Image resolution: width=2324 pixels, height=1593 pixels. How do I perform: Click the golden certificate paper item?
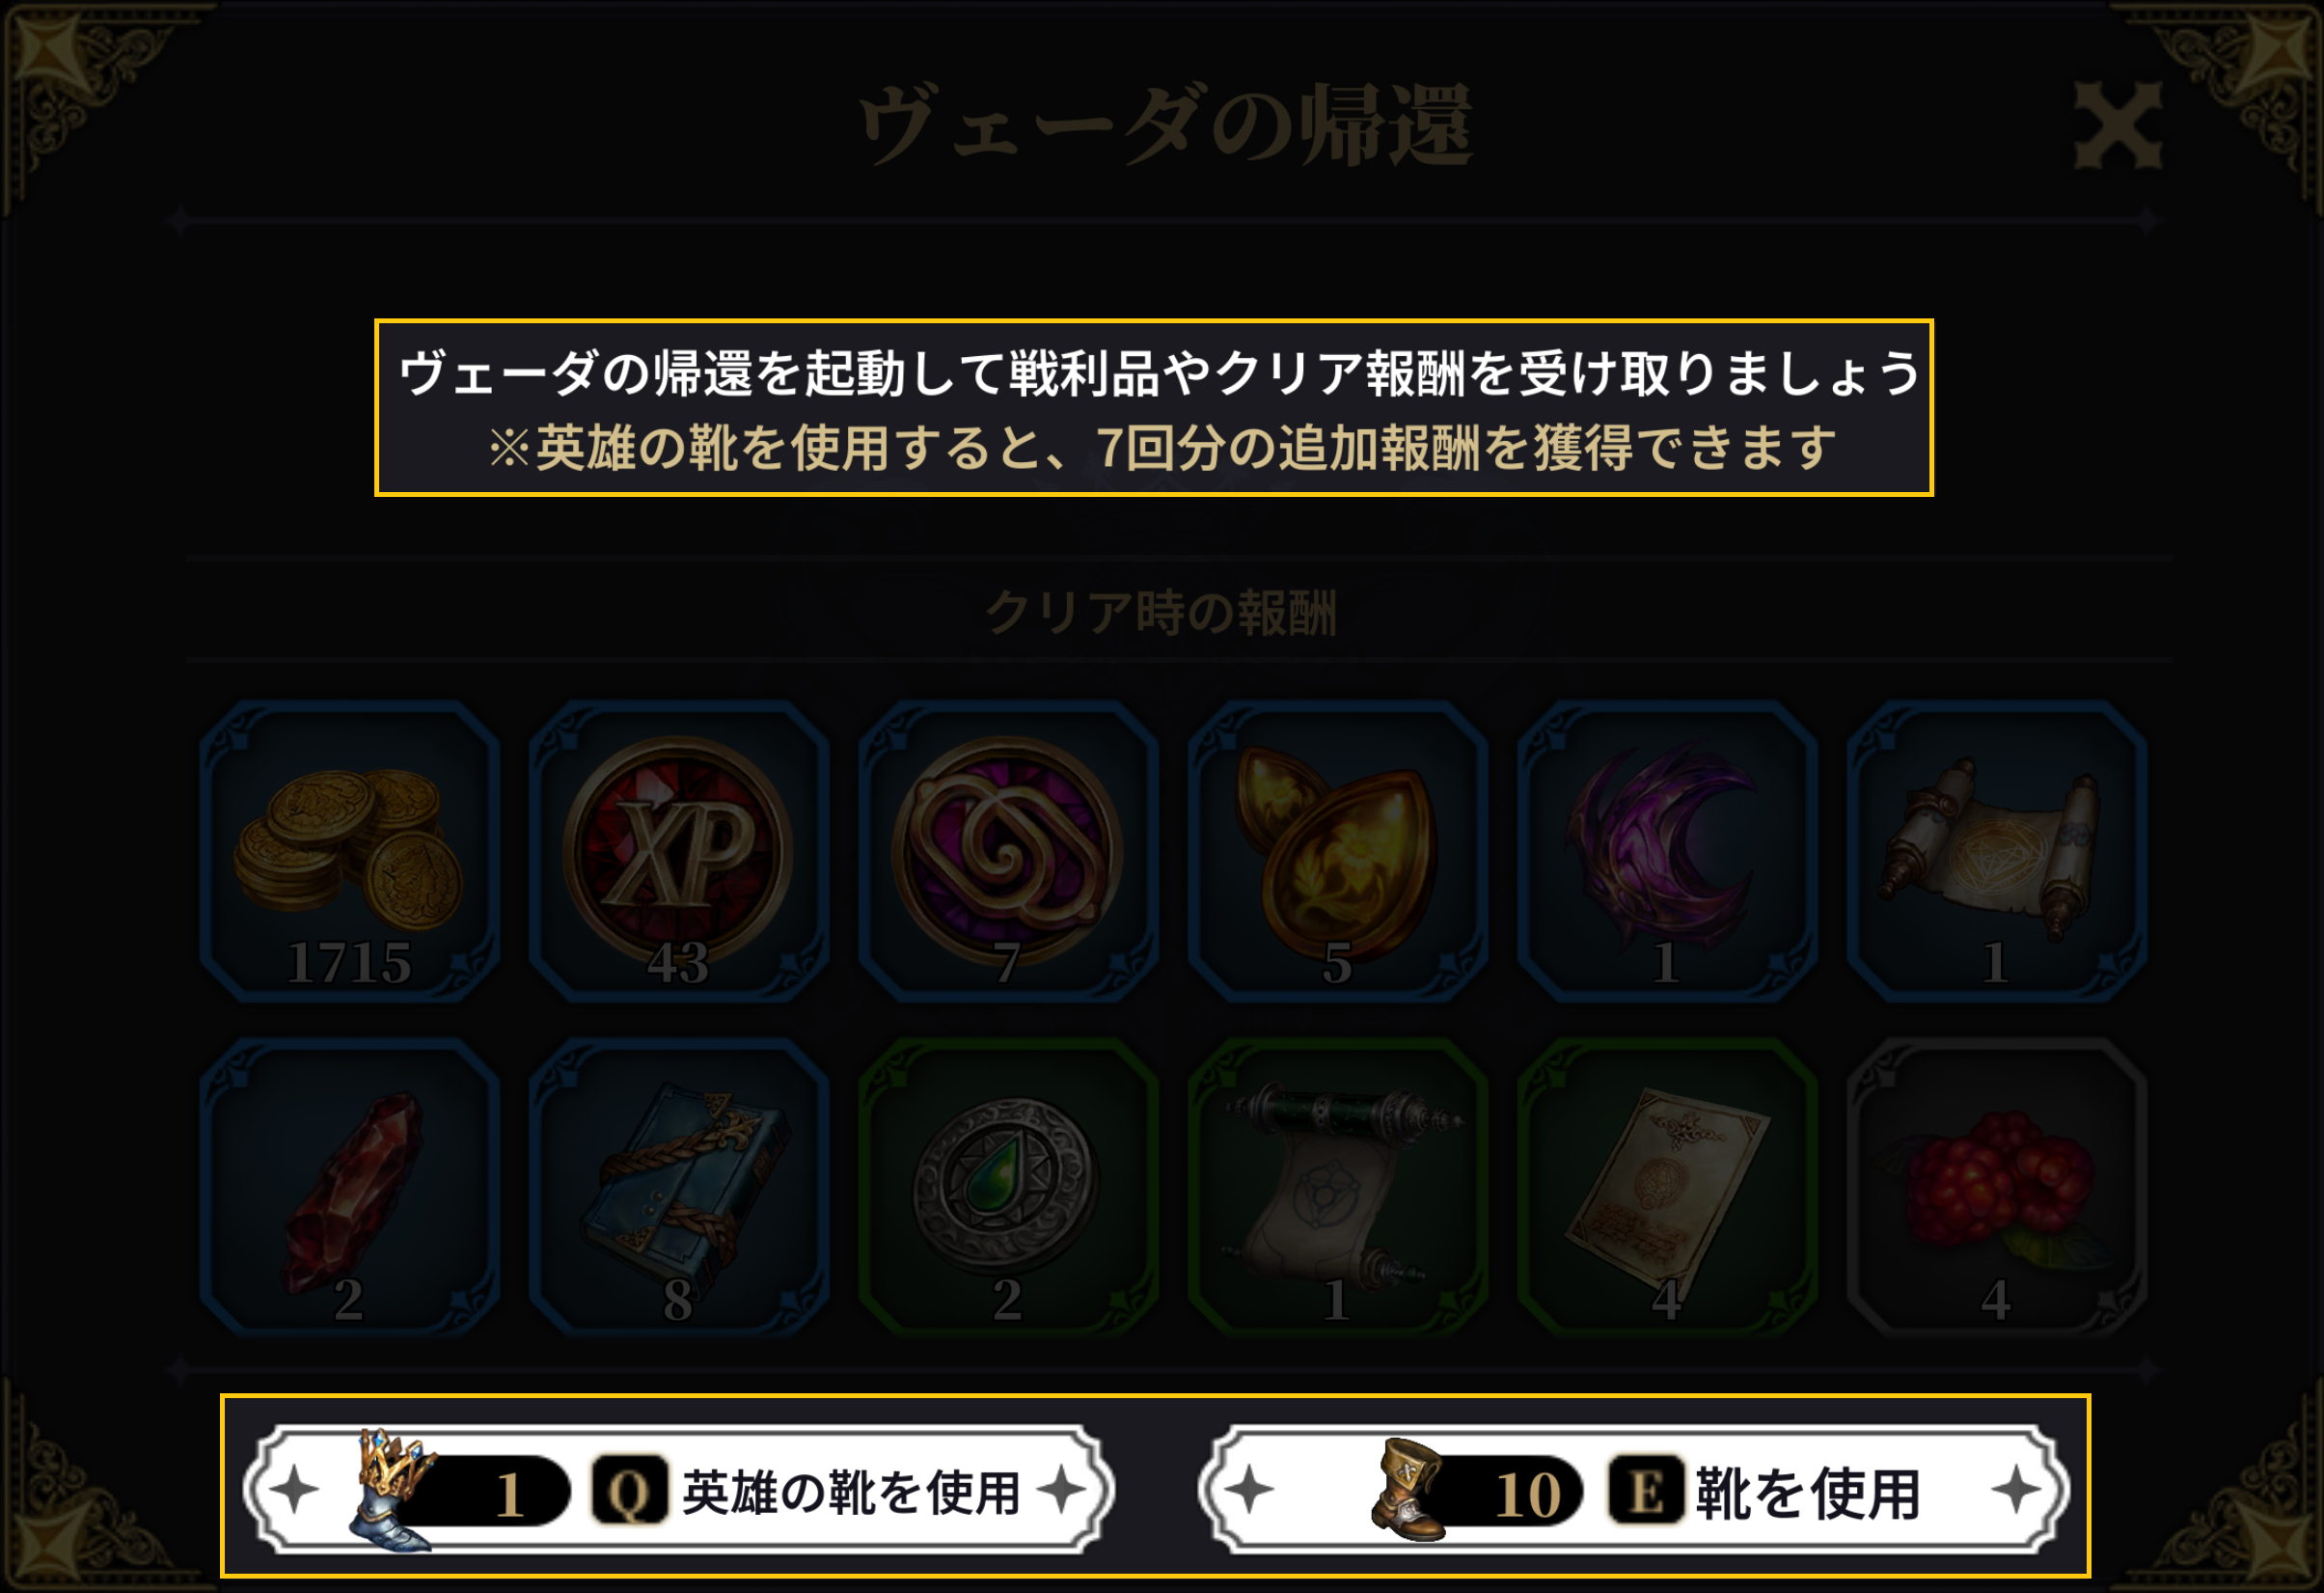(x=1667, y=1187)
